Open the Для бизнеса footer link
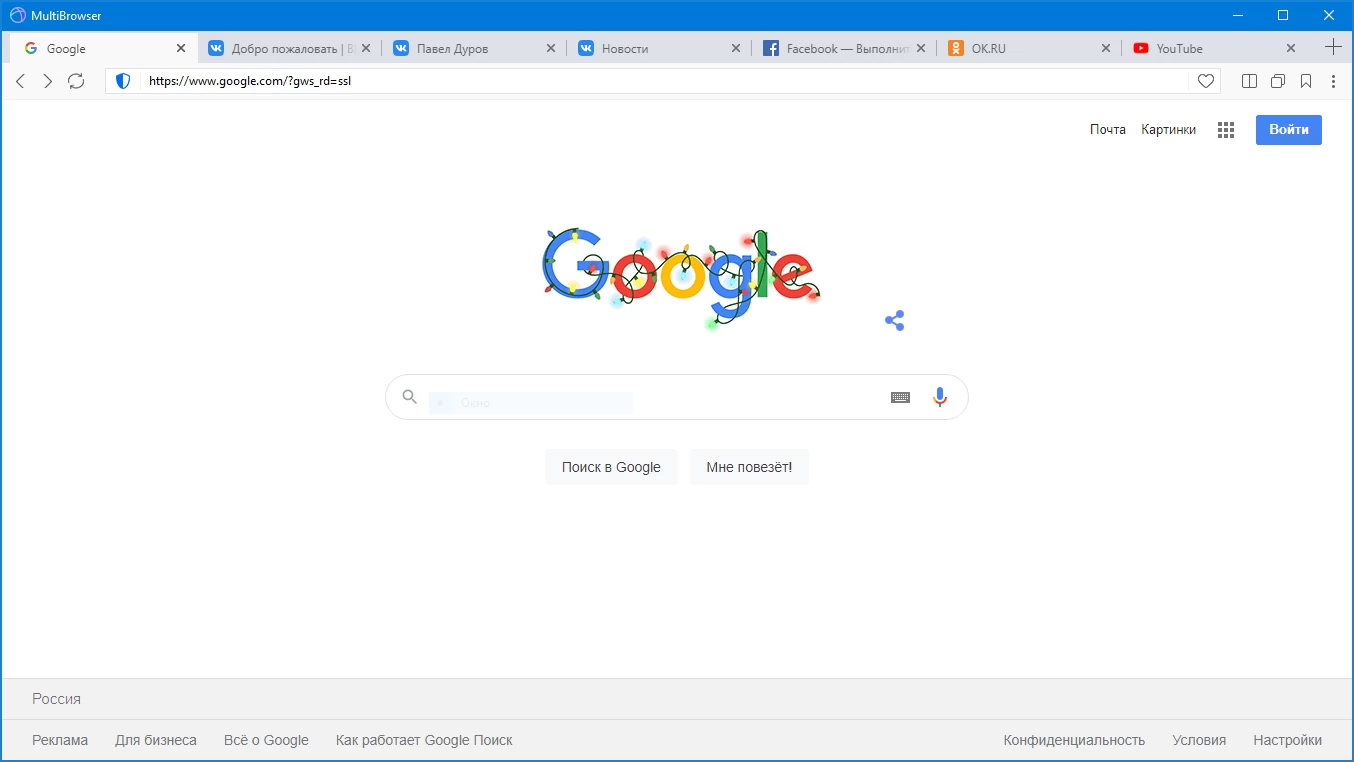 point(156,741)
